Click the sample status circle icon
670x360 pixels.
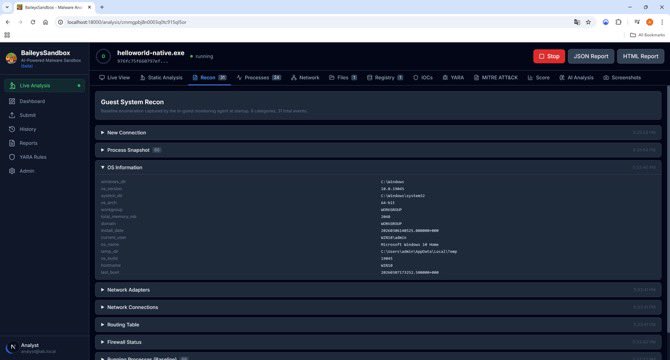click(x=103, y=56)
